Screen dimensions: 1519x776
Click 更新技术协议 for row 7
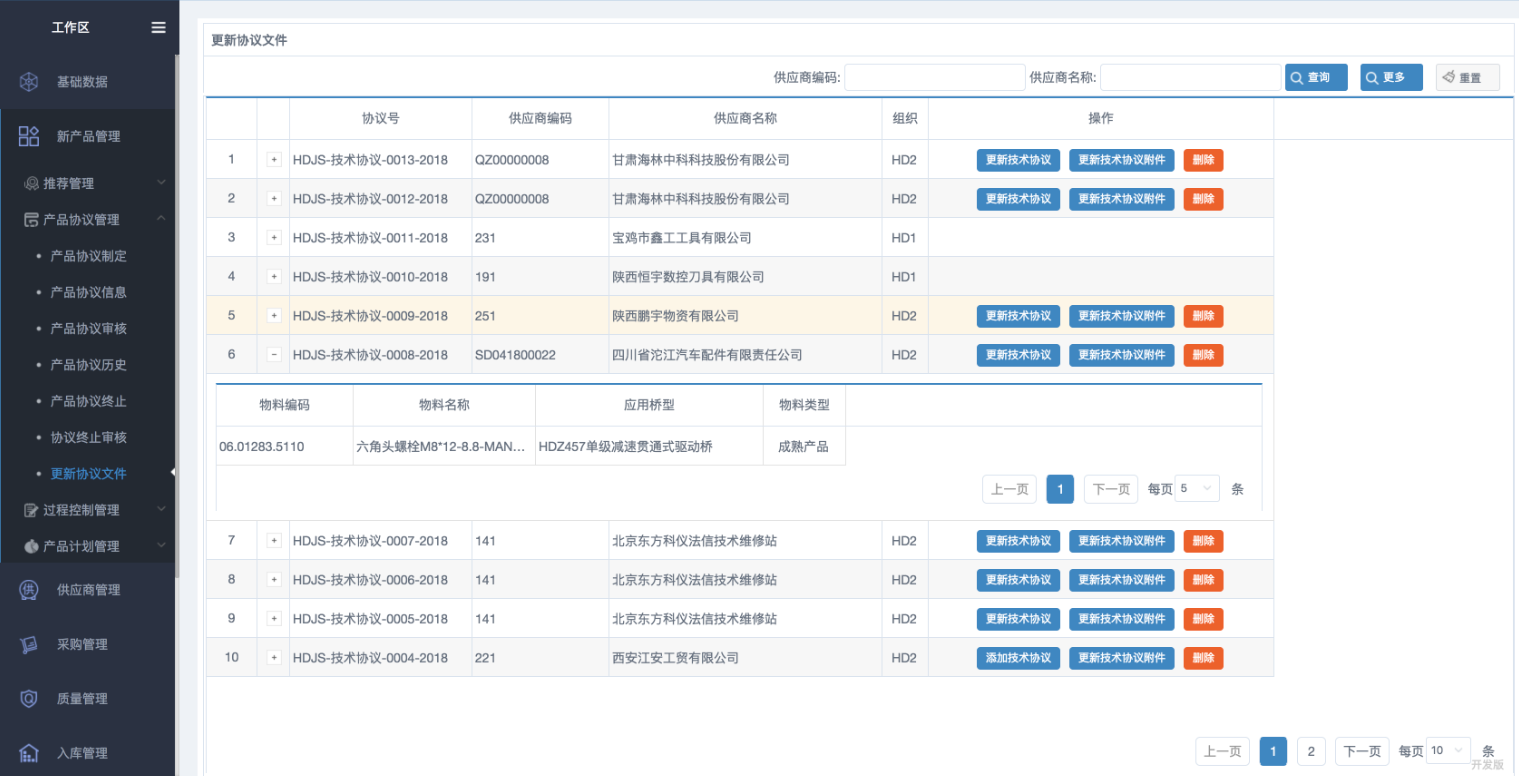[1018, 541]
